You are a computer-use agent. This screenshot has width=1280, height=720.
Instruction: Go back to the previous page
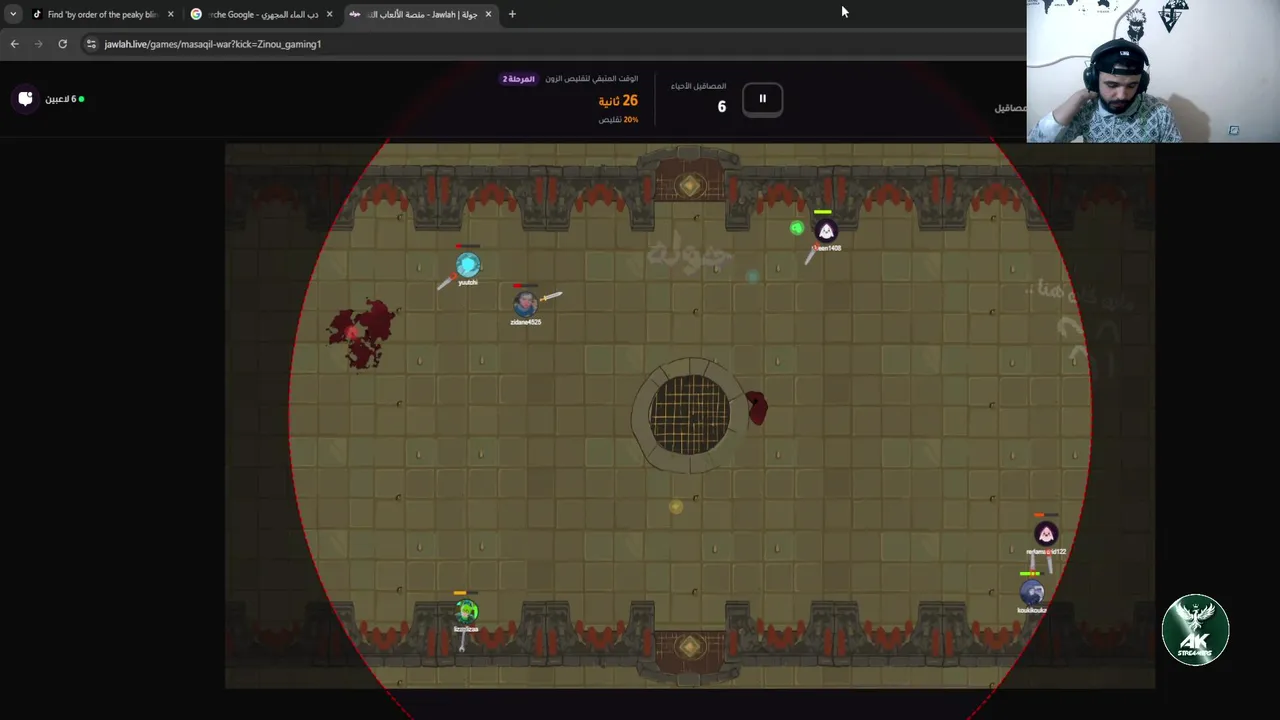coord(14,44)
